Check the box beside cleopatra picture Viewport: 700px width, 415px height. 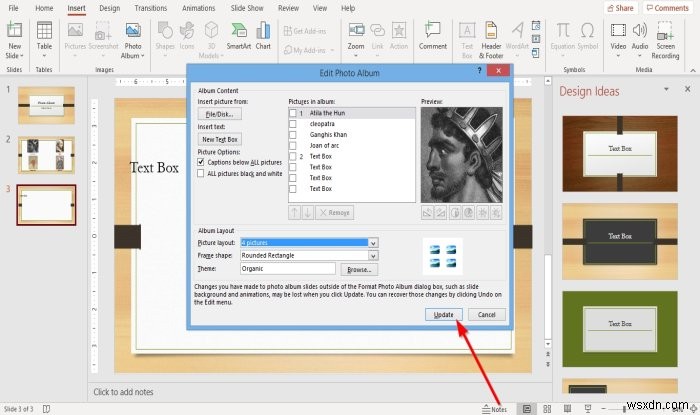click(293, 124)
